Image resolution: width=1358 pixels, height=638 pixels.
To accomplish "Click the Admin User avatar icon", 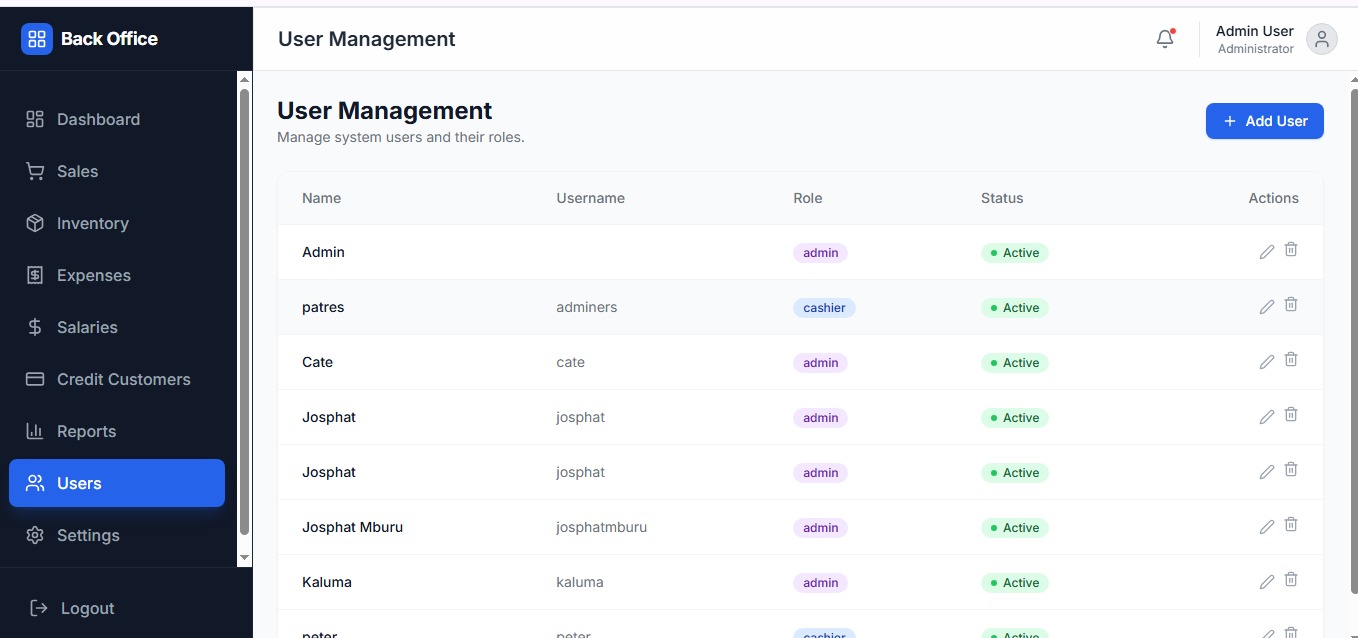I will pos(1321,38).
